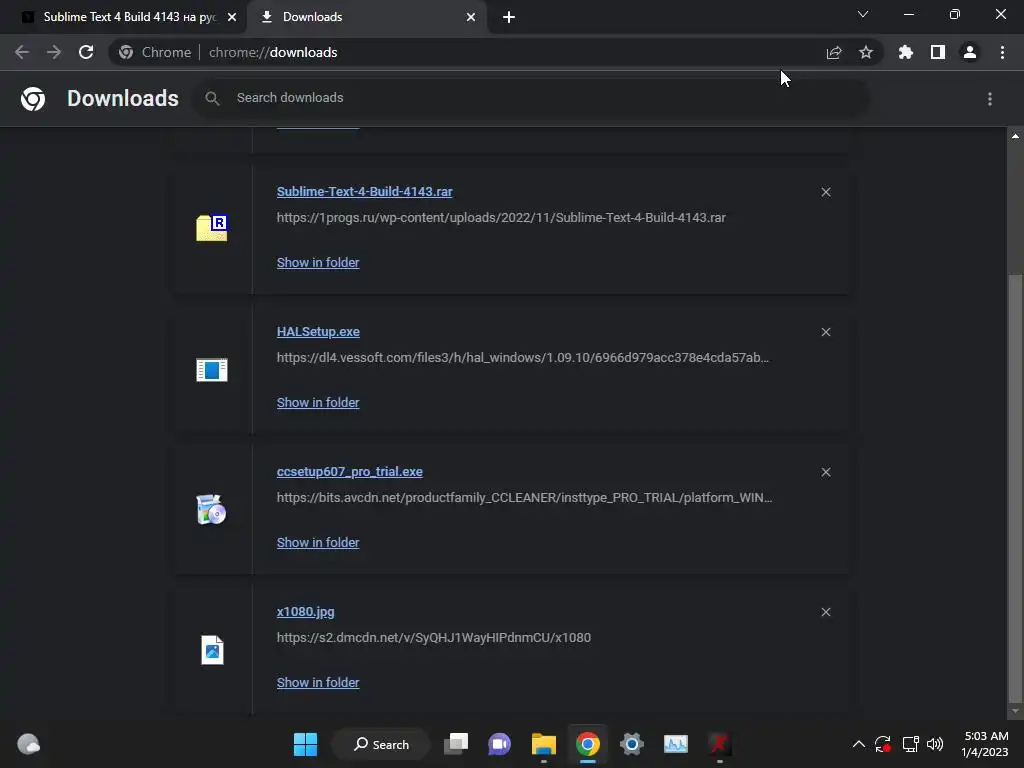Click the s2.dmcdn.net source URL text

tap(434, 637)
